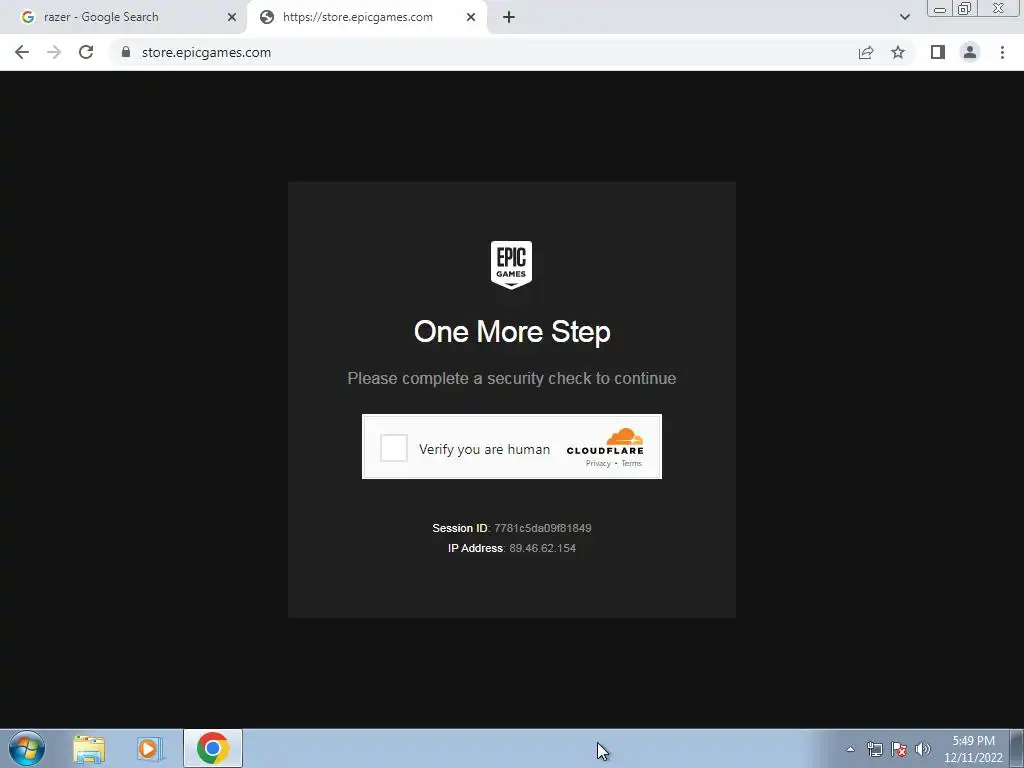Switch to the razer - Google Search tab
1024x768 pixels.
point(124,17)
